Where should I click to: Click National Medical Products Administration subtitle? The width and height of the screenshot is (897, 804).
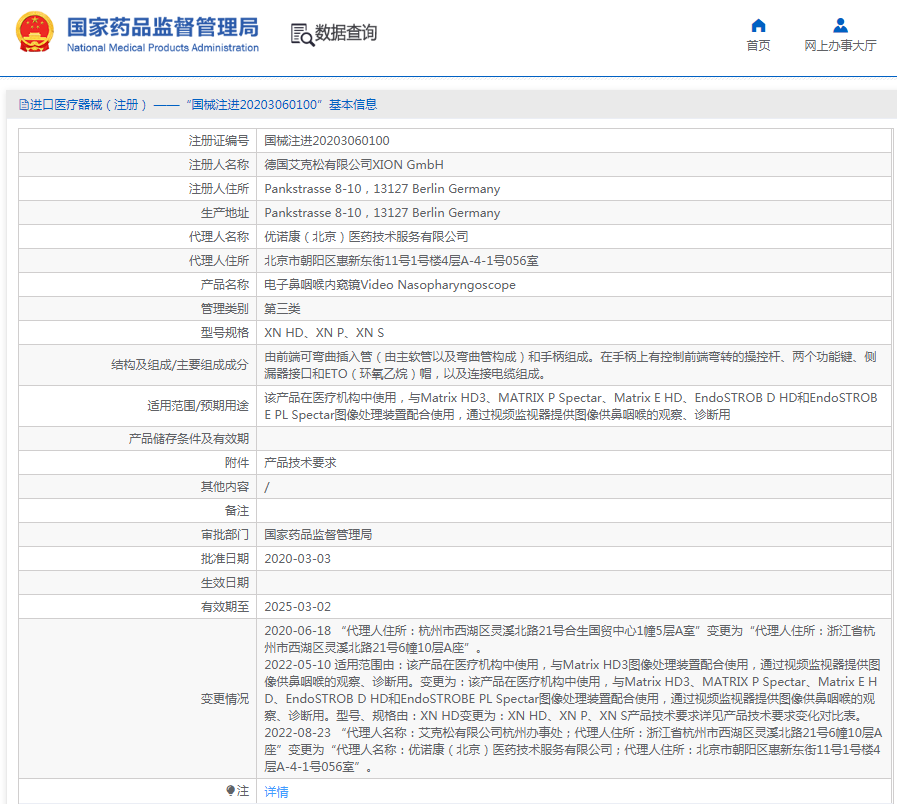162,47
